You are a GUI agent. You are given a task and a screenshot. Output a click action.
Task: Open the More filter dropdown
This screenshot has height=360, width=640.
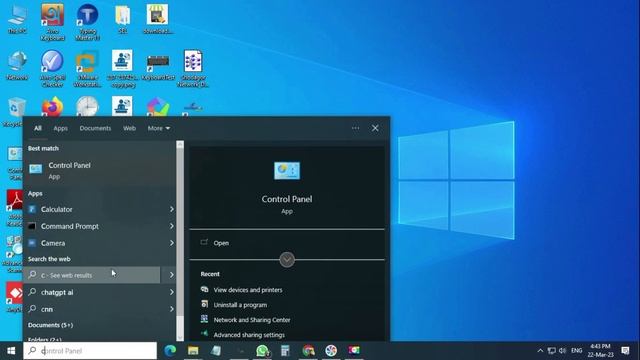point(159,128)
